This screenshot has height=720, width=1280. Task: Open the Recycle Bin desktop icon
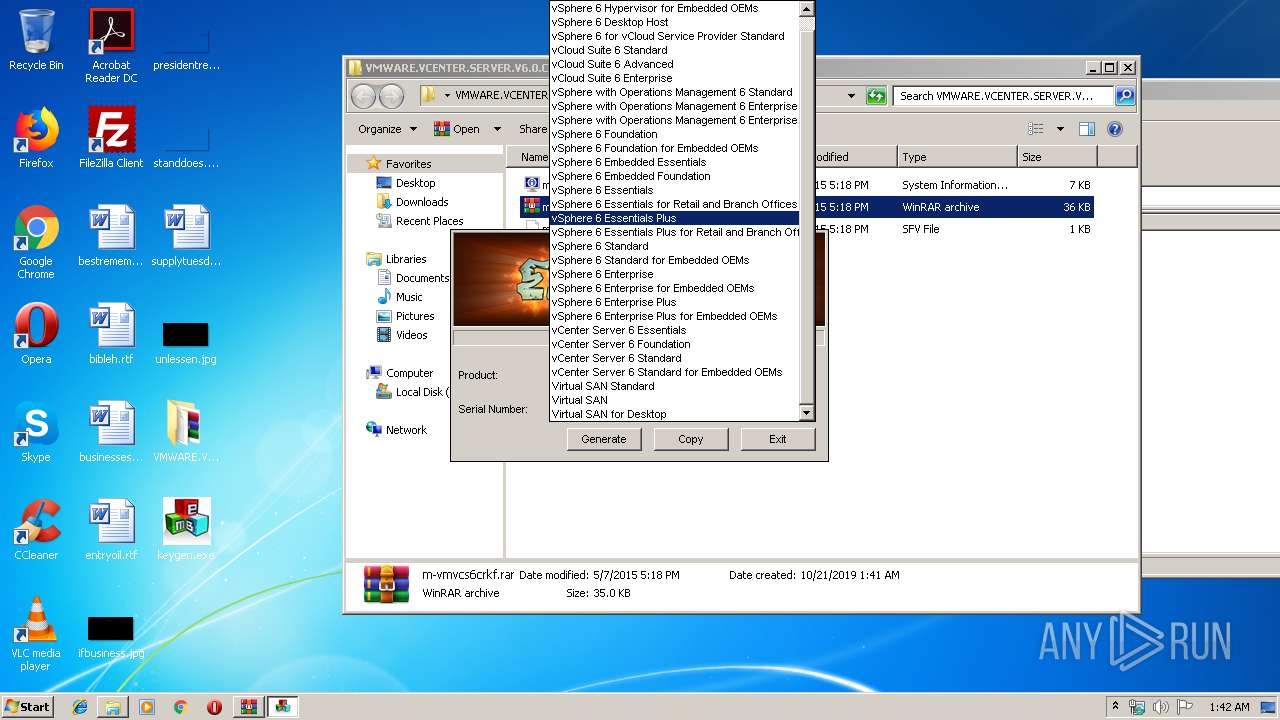[36, 40]
